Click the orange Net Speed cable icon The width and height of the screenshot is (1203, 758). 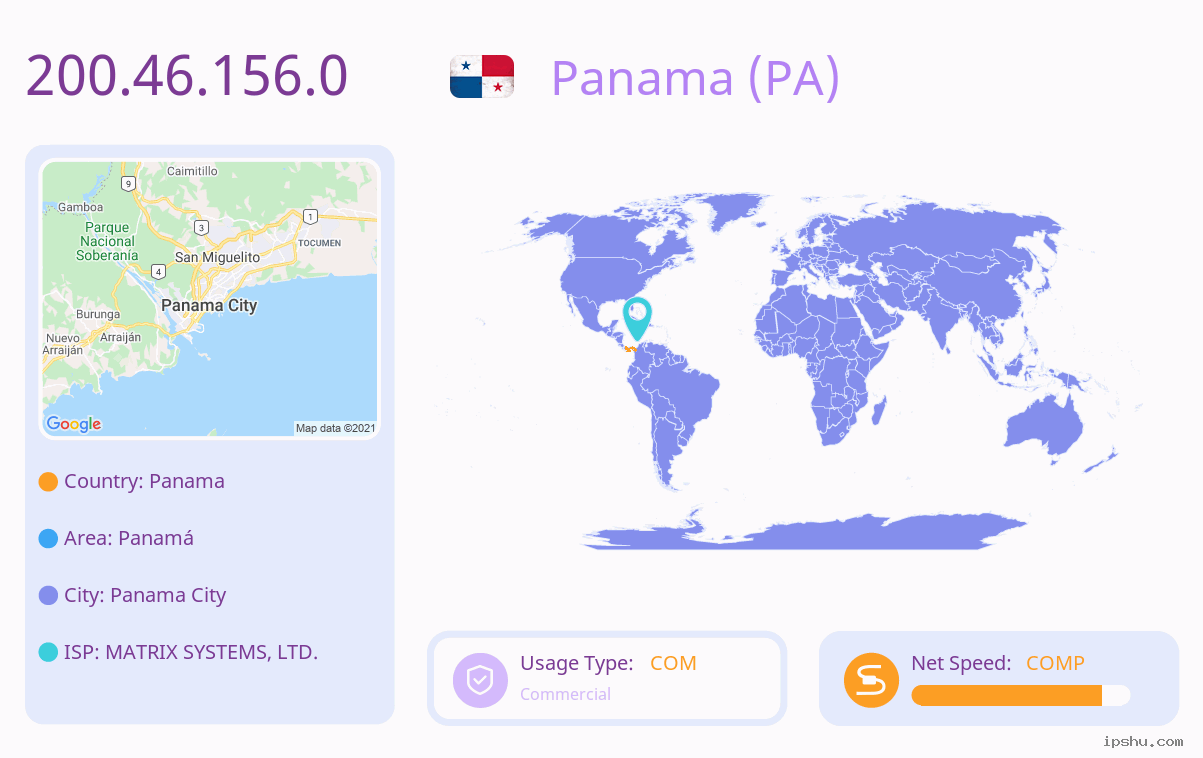[871, 680]
